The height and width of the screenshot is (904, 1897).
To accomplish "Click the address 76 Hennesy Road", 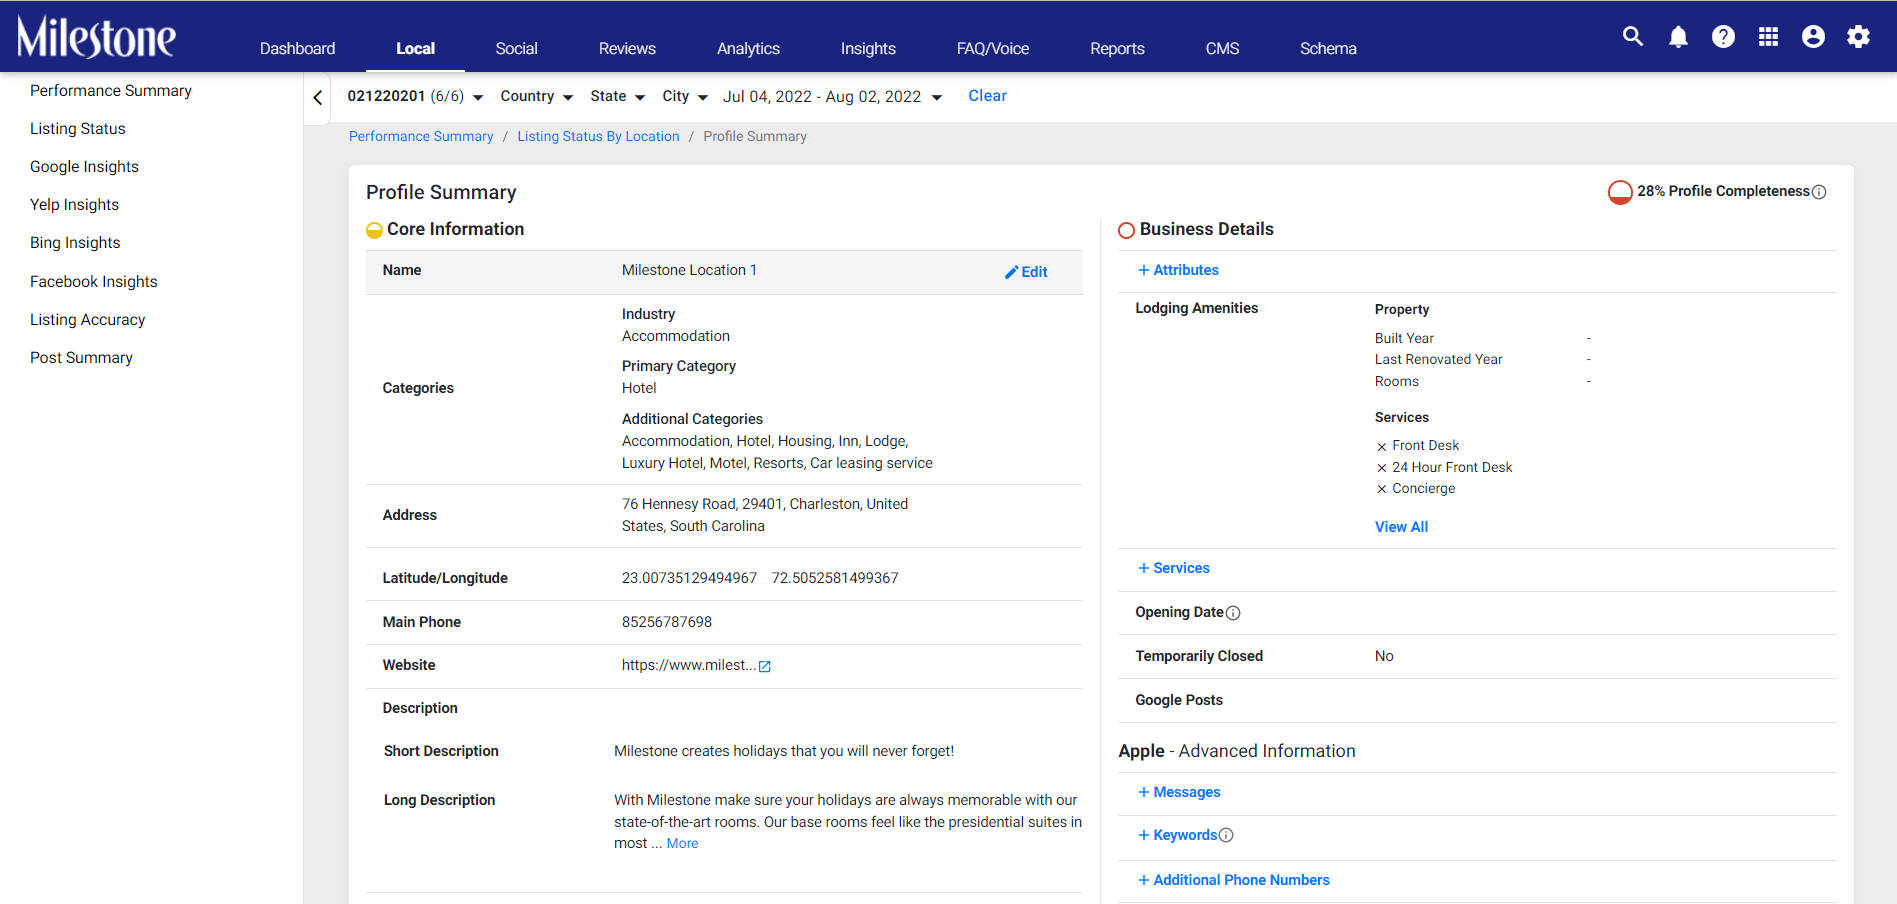I will click(x=765, y=515).
